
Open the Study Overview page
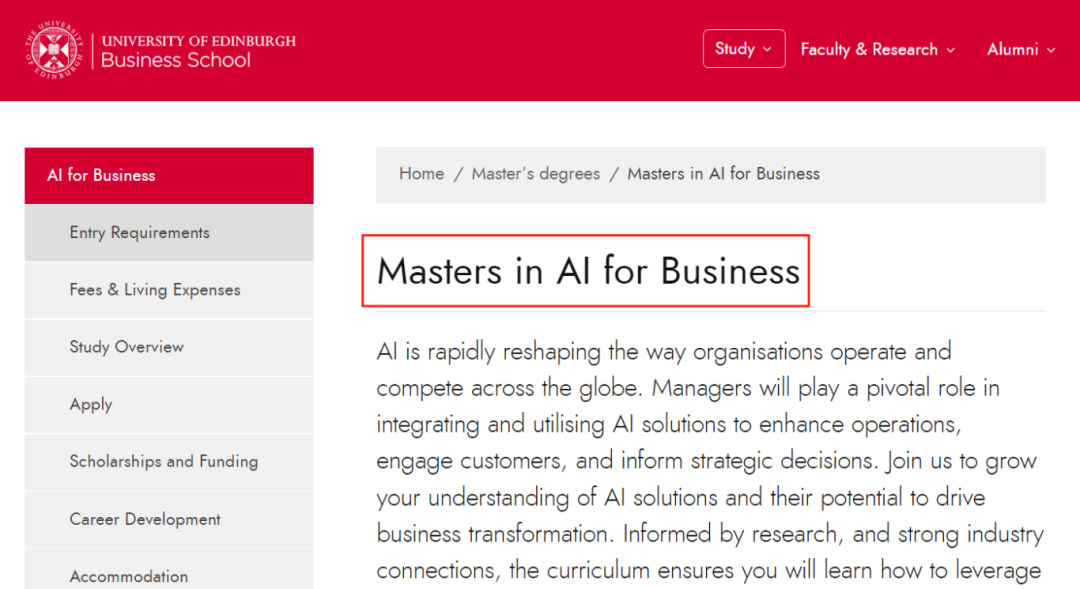(169, 347)
